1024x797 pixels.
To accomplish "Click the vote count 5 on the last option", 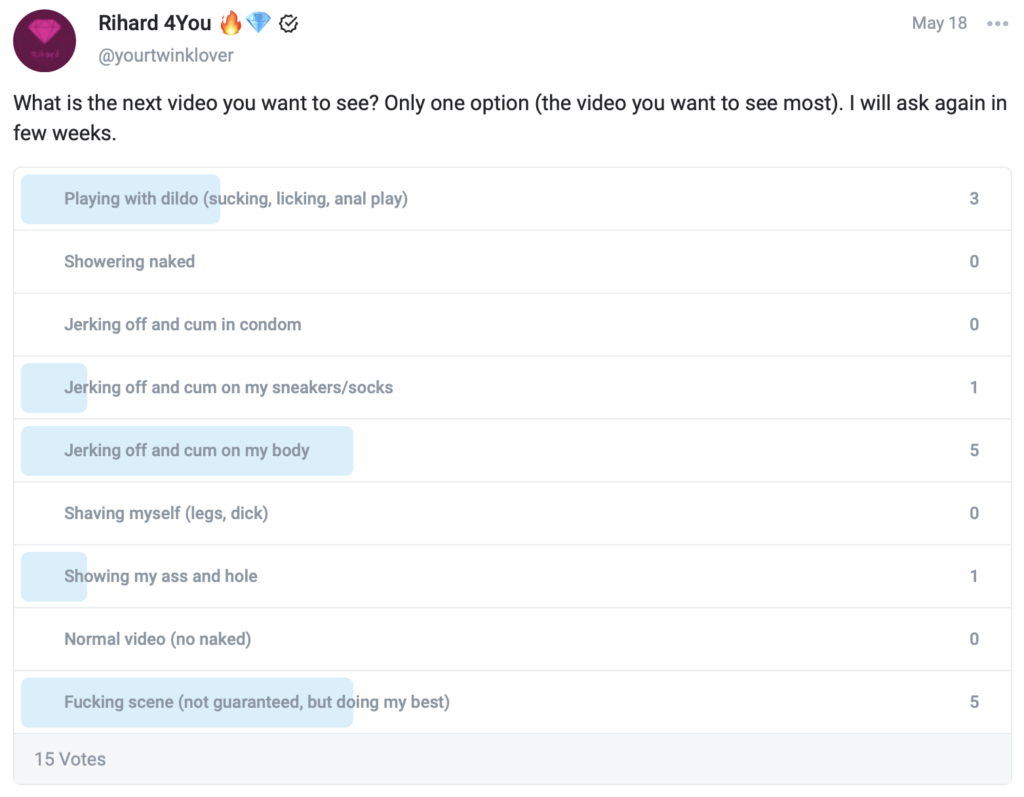I will click(x=974, y=702).
